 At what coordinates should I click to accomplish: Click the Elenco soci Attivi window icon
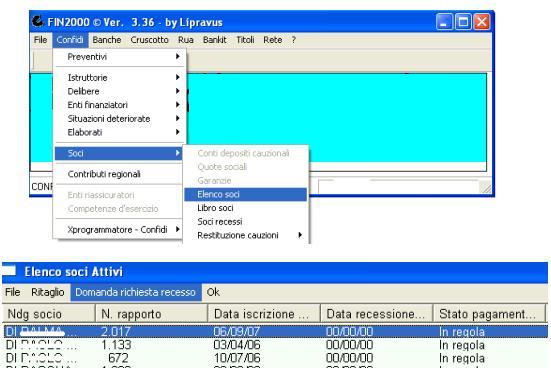tap(9, 271)
